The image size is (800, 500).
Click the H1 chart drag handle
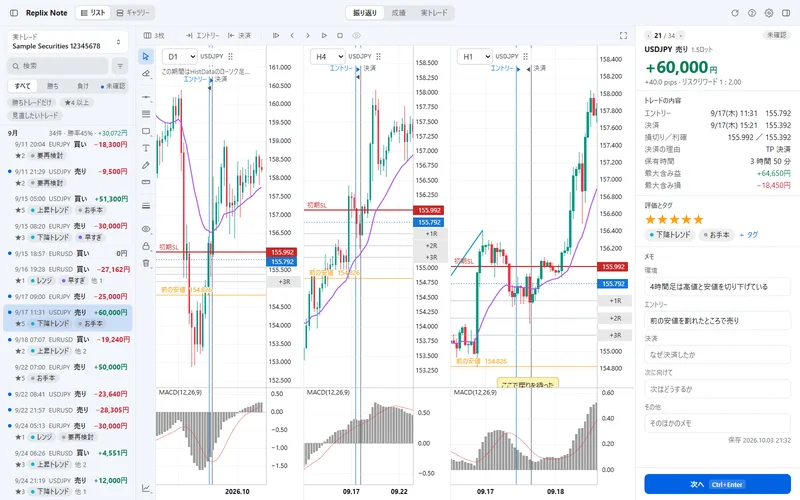coord(526,57)
